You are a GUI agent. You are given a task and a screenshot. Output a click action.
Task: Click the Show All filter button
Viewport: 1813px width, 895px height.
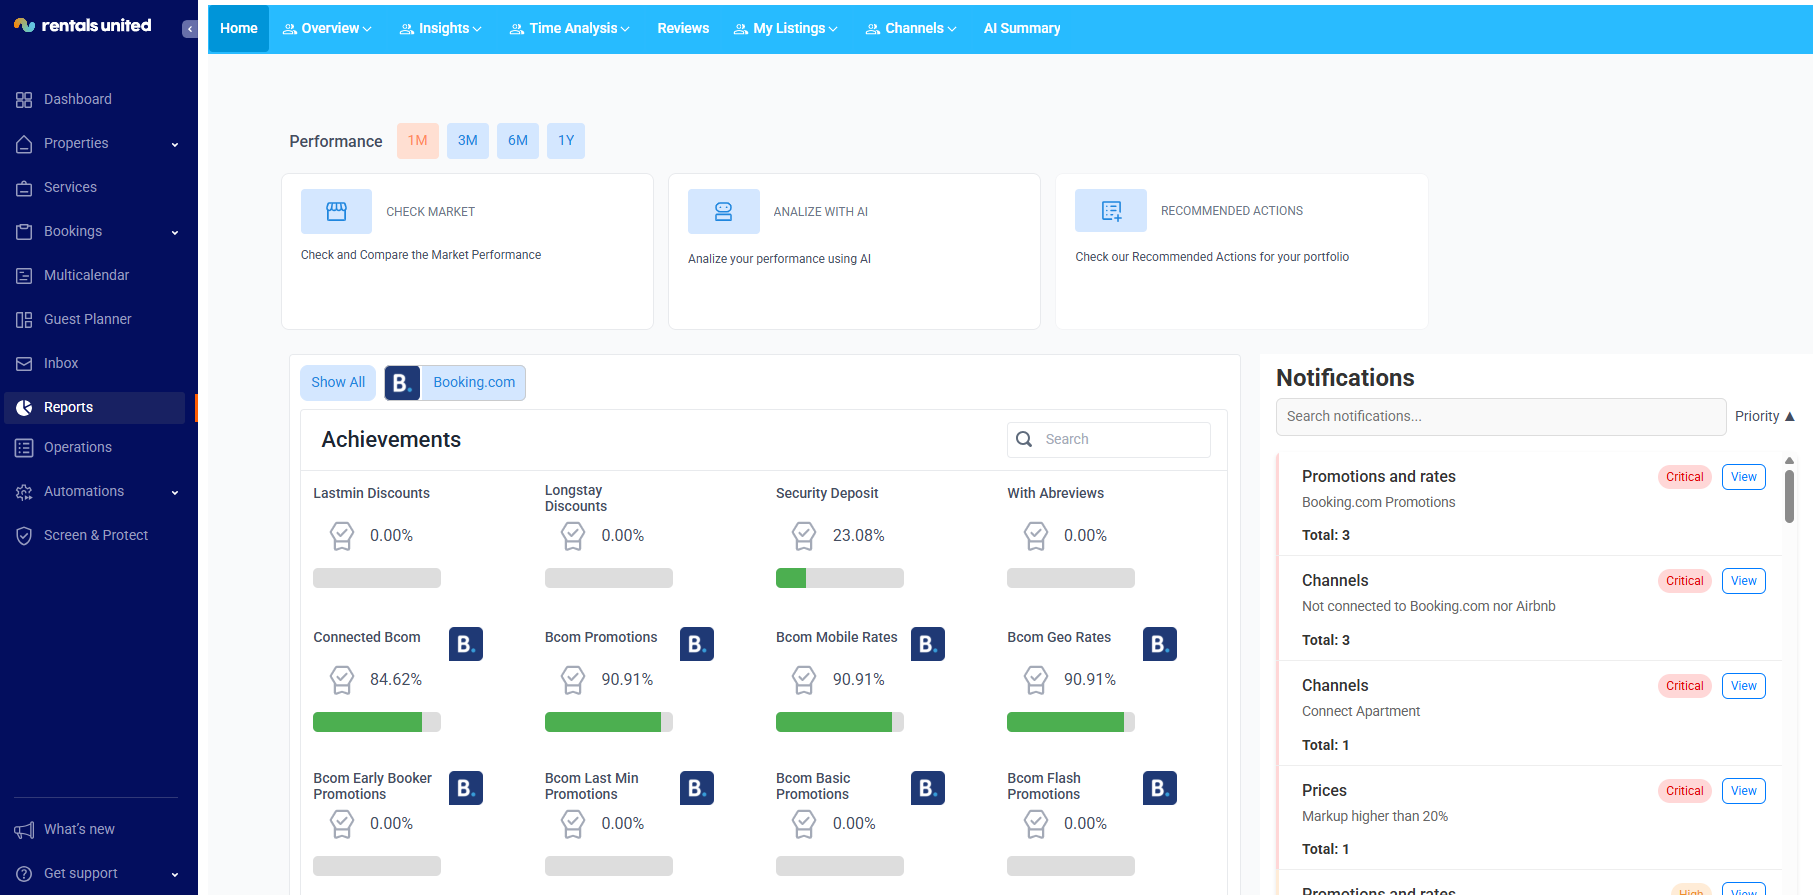pos(338,383)
